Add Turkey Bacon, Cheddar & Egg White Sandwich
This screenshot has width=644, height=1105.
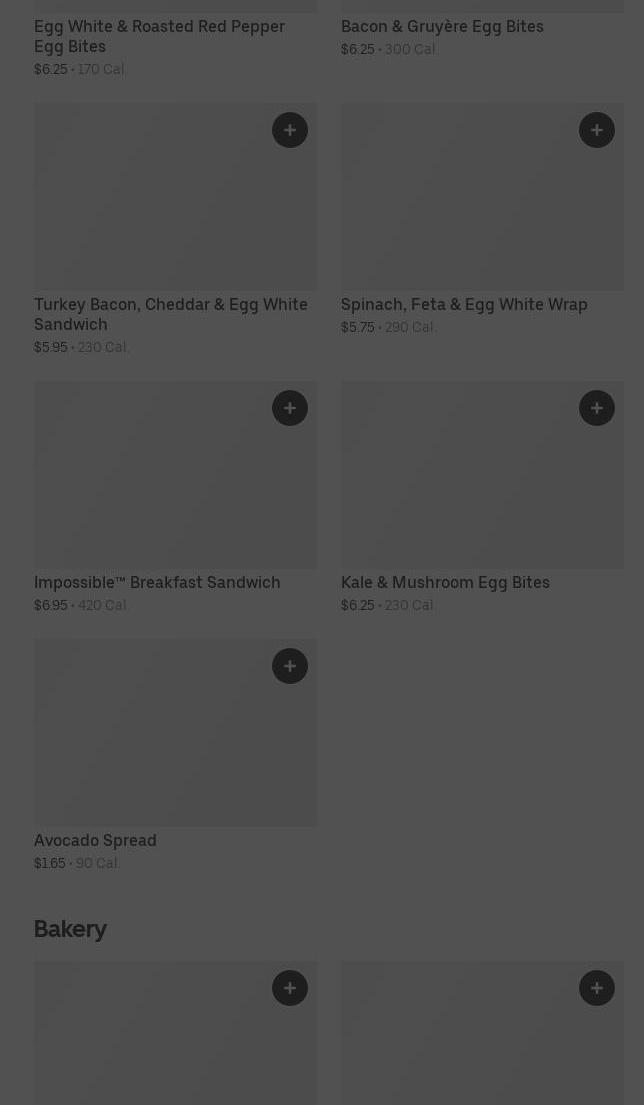click(x=290, y=130)
